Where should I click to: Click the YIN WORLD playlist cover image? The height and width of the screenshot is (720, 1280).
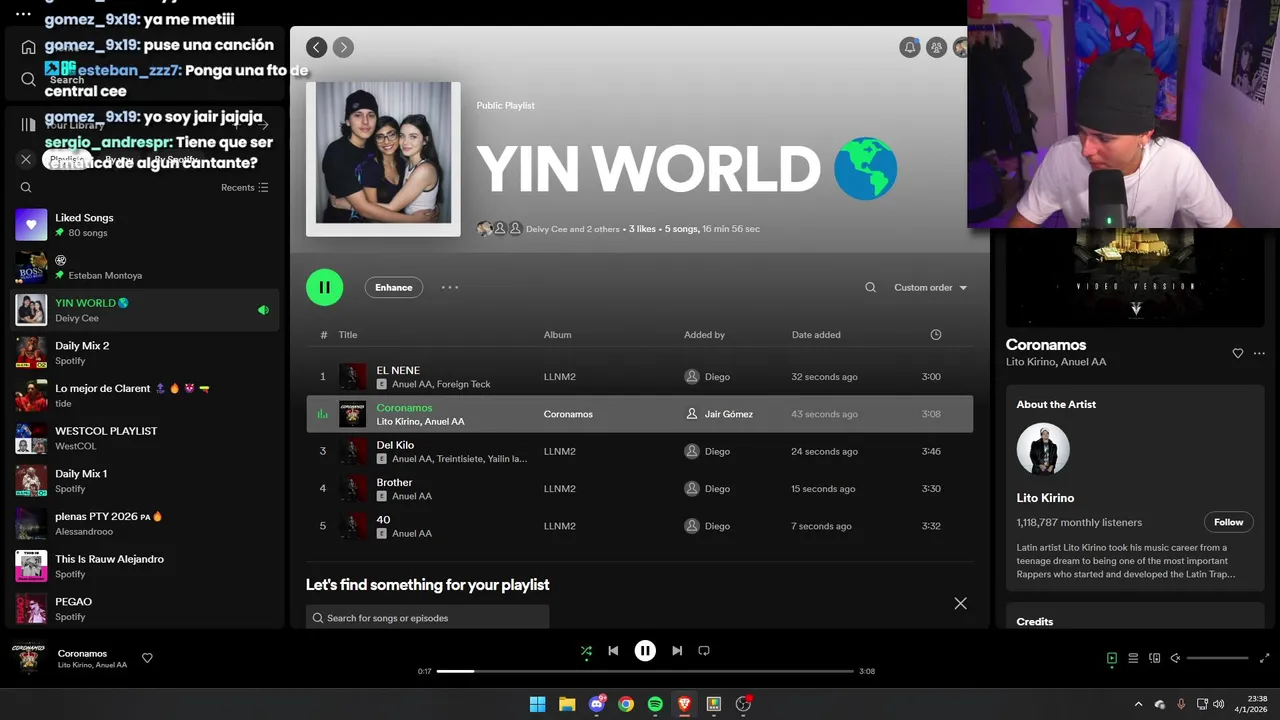pos(383,159)
